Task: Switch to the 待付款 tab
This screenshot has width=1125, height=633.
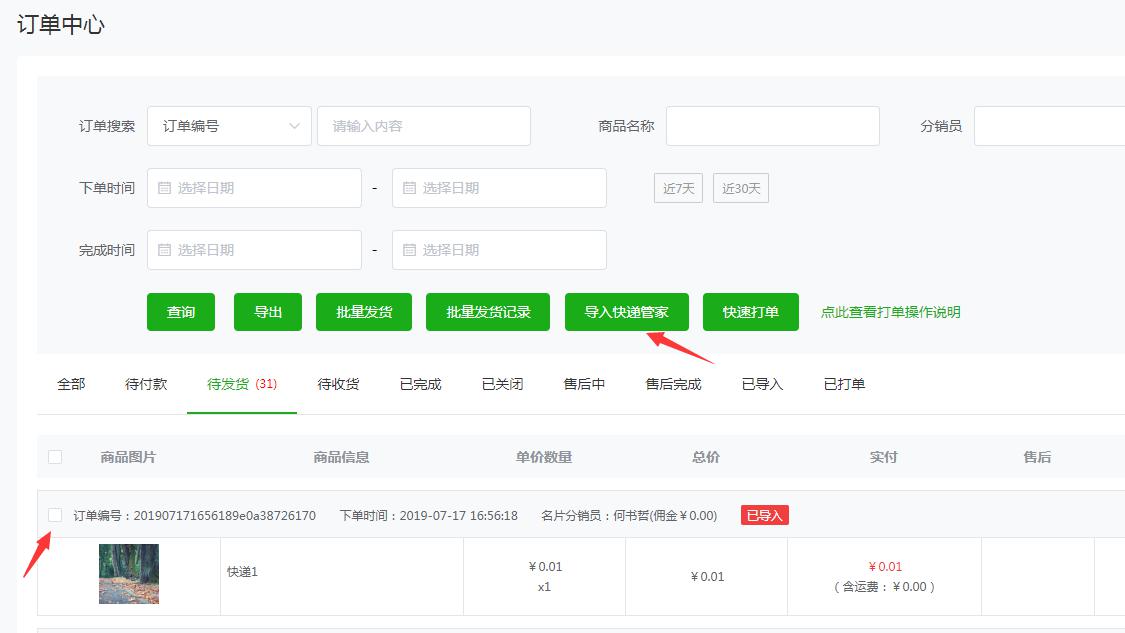Action: [x=146, y=384]
